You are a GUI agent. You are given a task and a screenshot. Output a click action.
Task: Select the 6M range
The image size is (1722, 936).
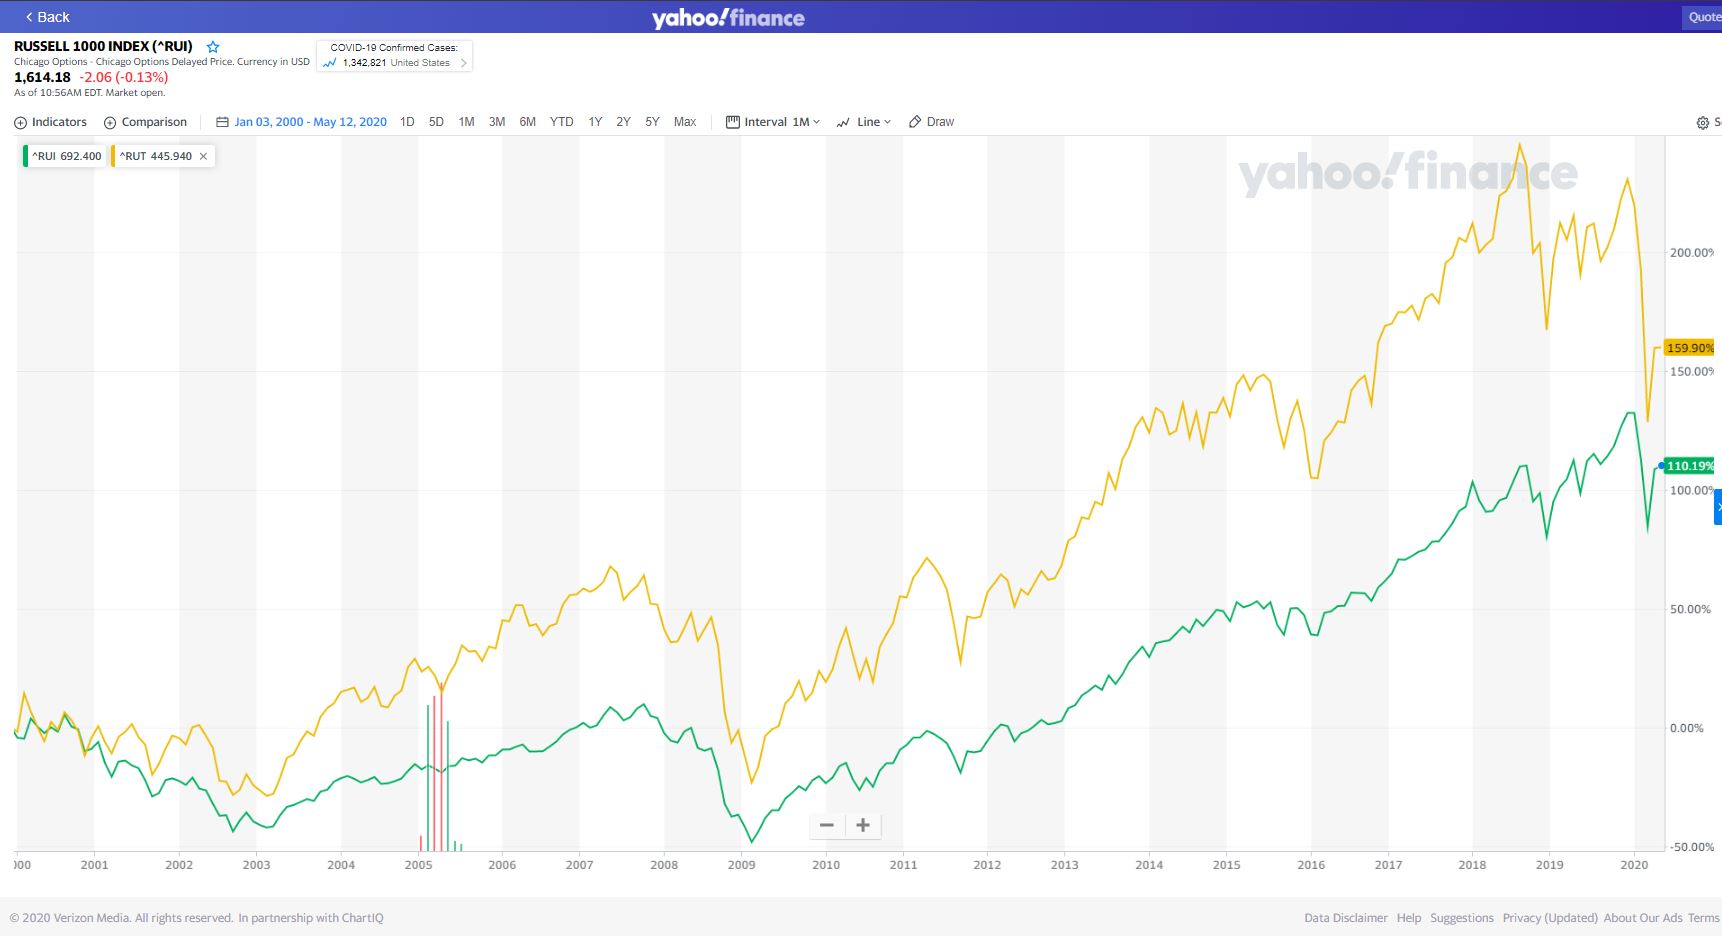click(x=528, y=122)
